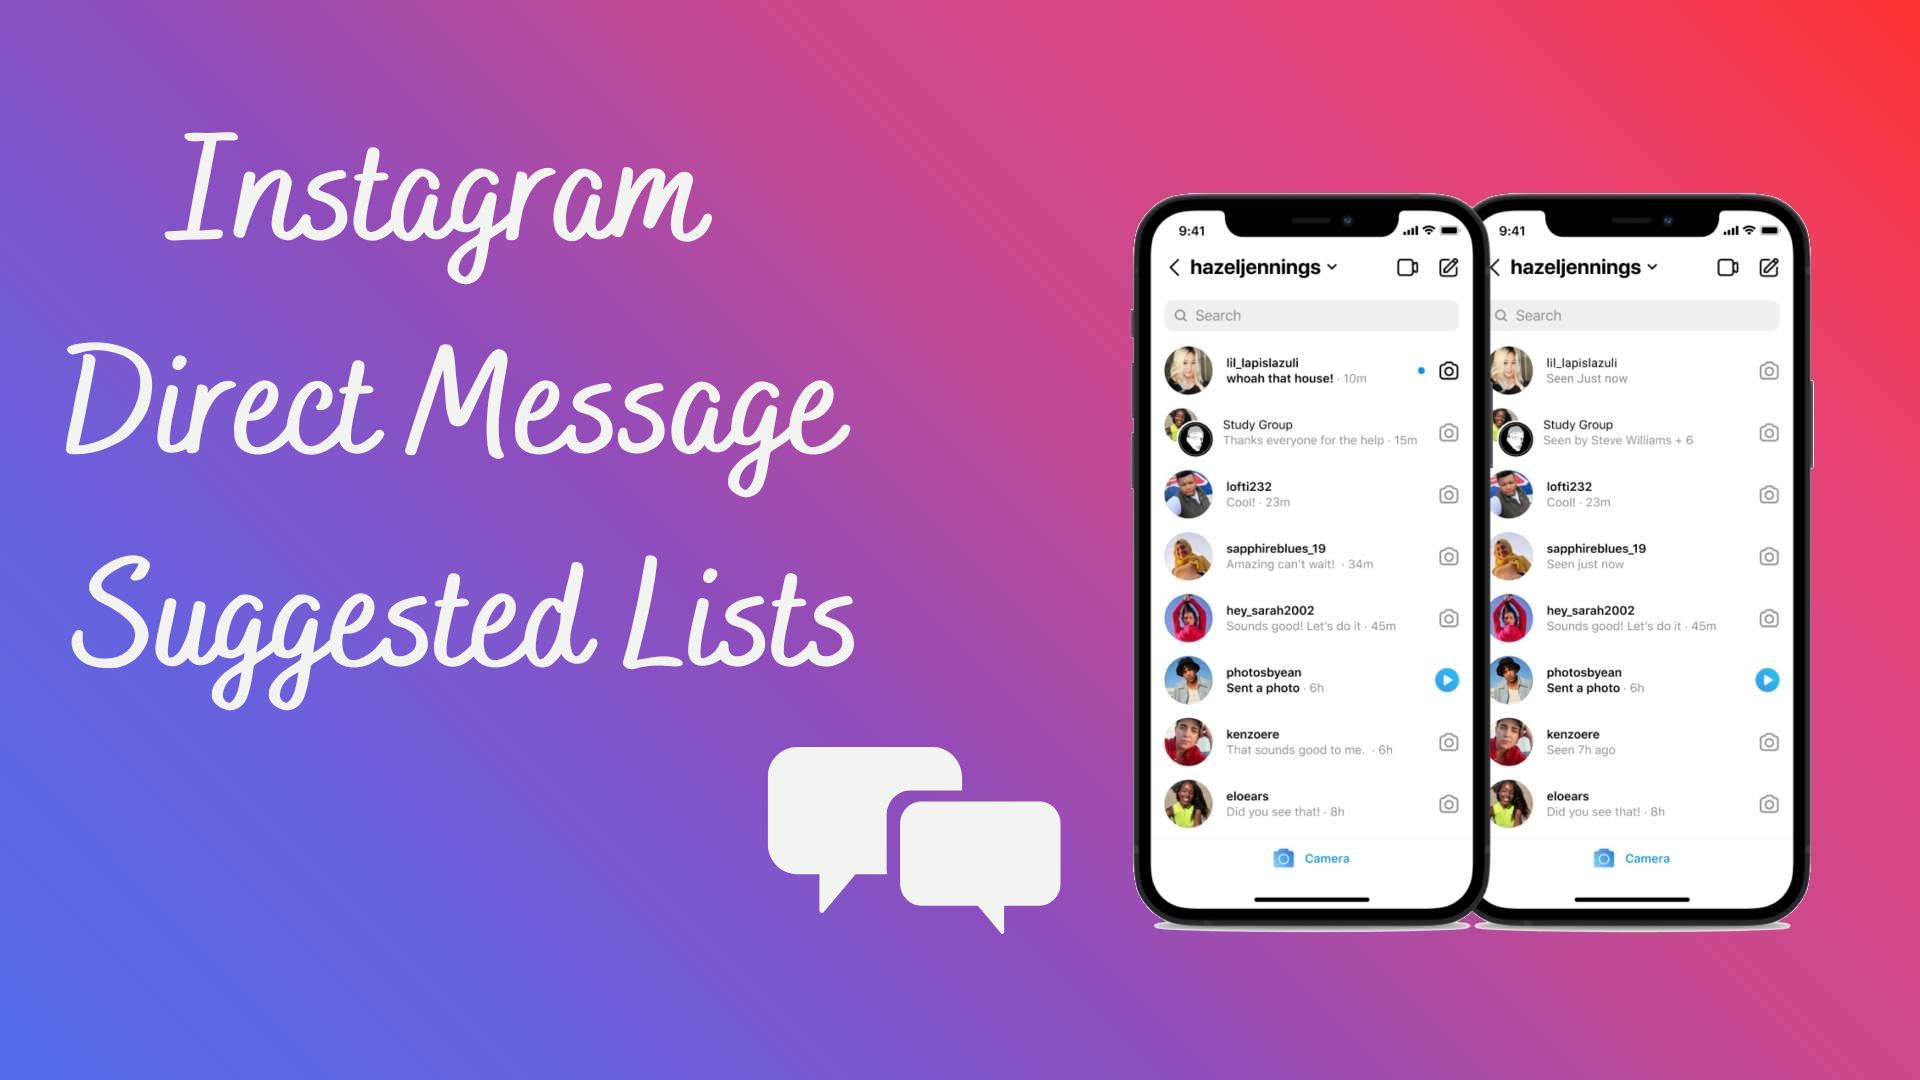
Task: Open the Search bar in DMs
Action: (x=1309, y=314)
